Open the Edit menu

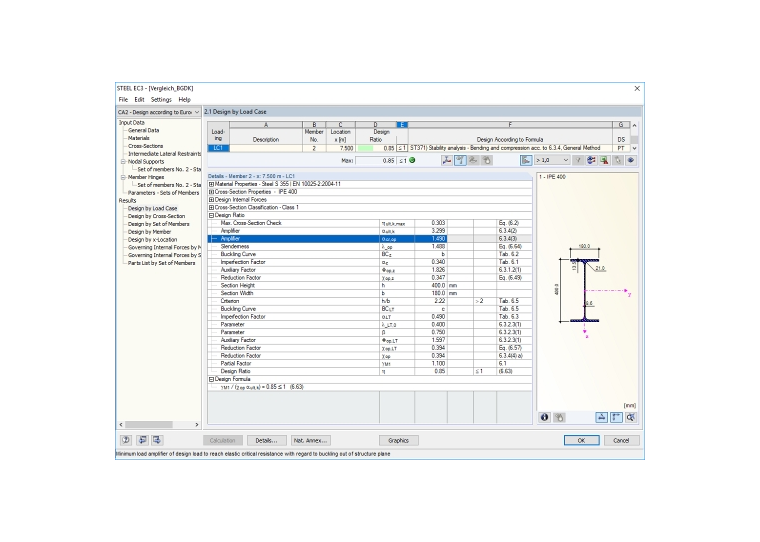tap(140, 99)
